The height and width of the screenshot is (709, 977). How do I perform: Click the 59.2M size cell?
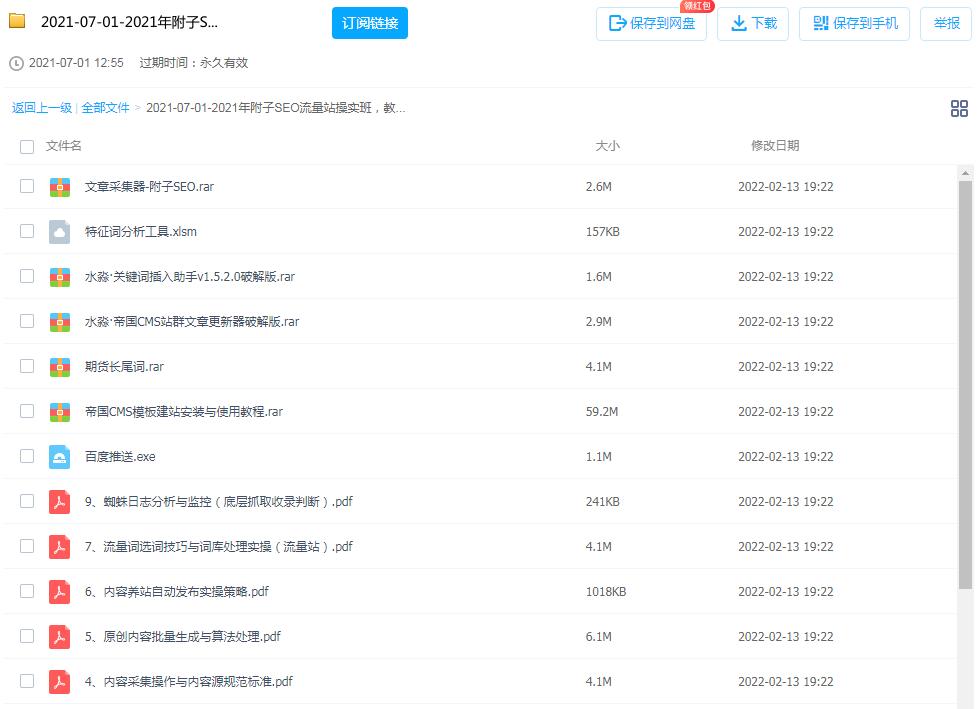602,412
